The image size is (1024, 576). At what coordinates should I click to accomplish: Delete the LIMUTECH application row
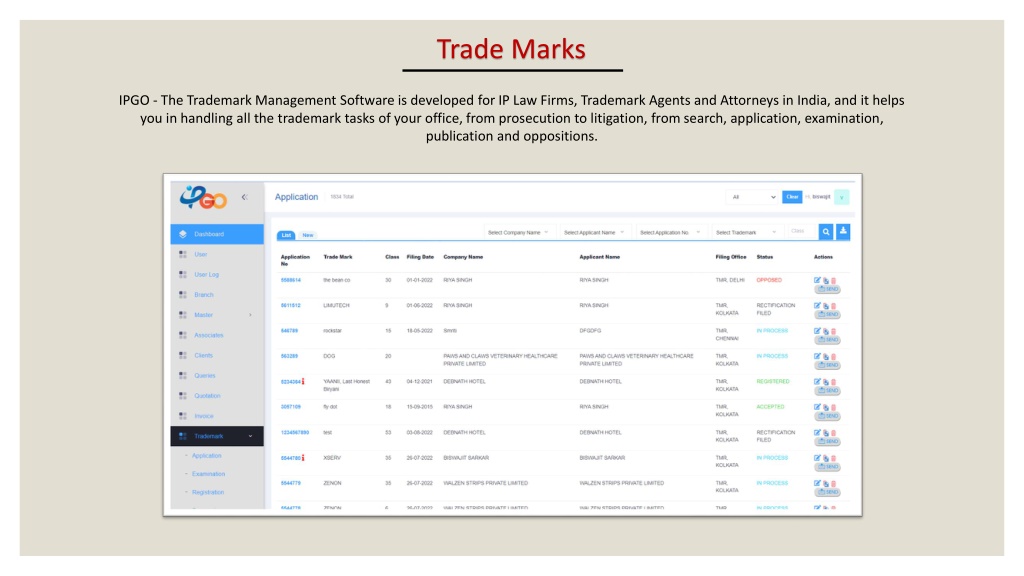click(x=833, y=306)
